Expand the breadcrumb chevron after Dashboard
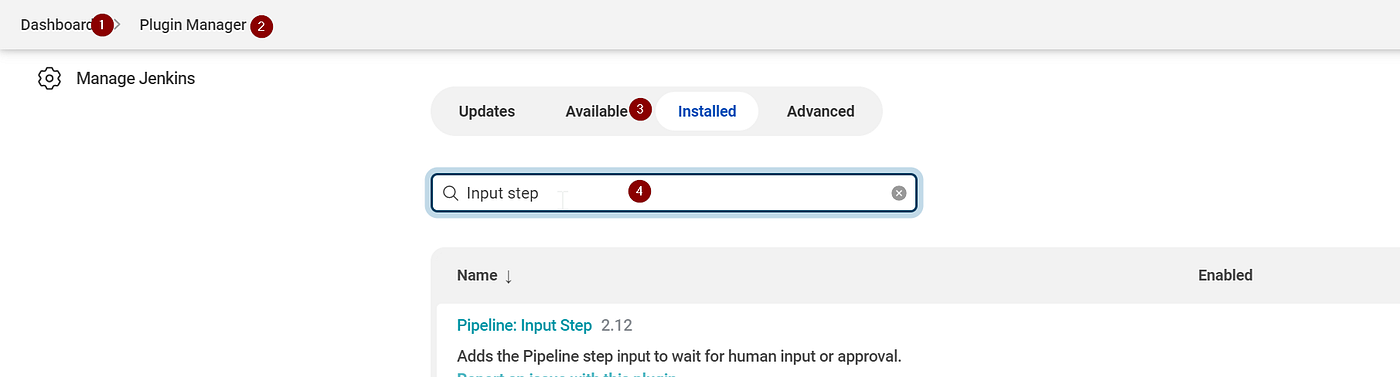The image size is (1400, 377). click(117, 25)
